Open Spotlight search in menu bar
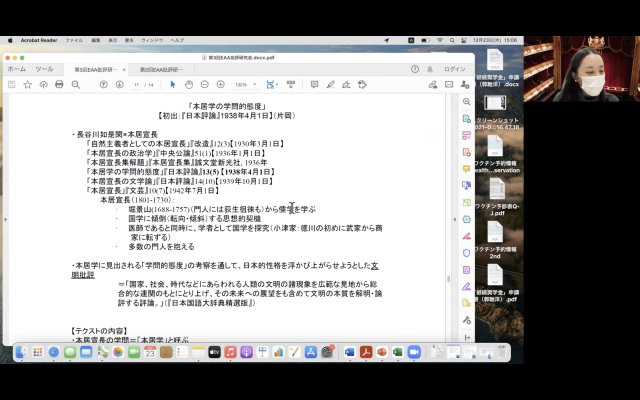The height and width of the screenshot is (400, 640). pyautogui.click(x=452, y=40)
